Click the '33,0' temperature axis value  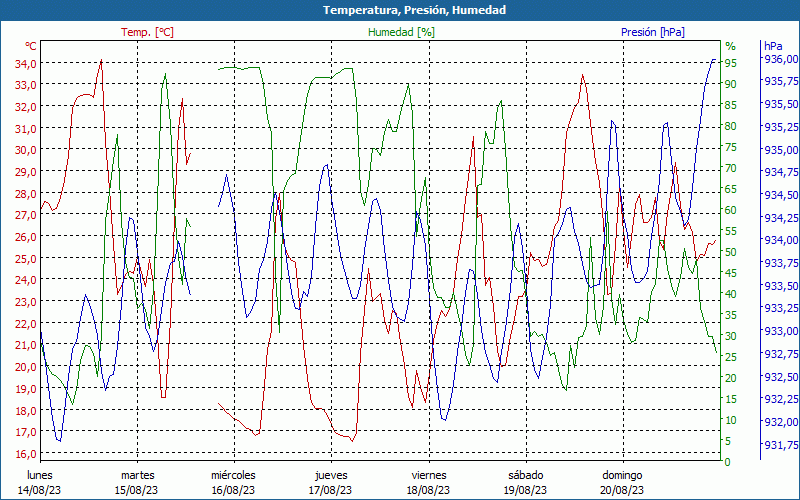(26, 85)
